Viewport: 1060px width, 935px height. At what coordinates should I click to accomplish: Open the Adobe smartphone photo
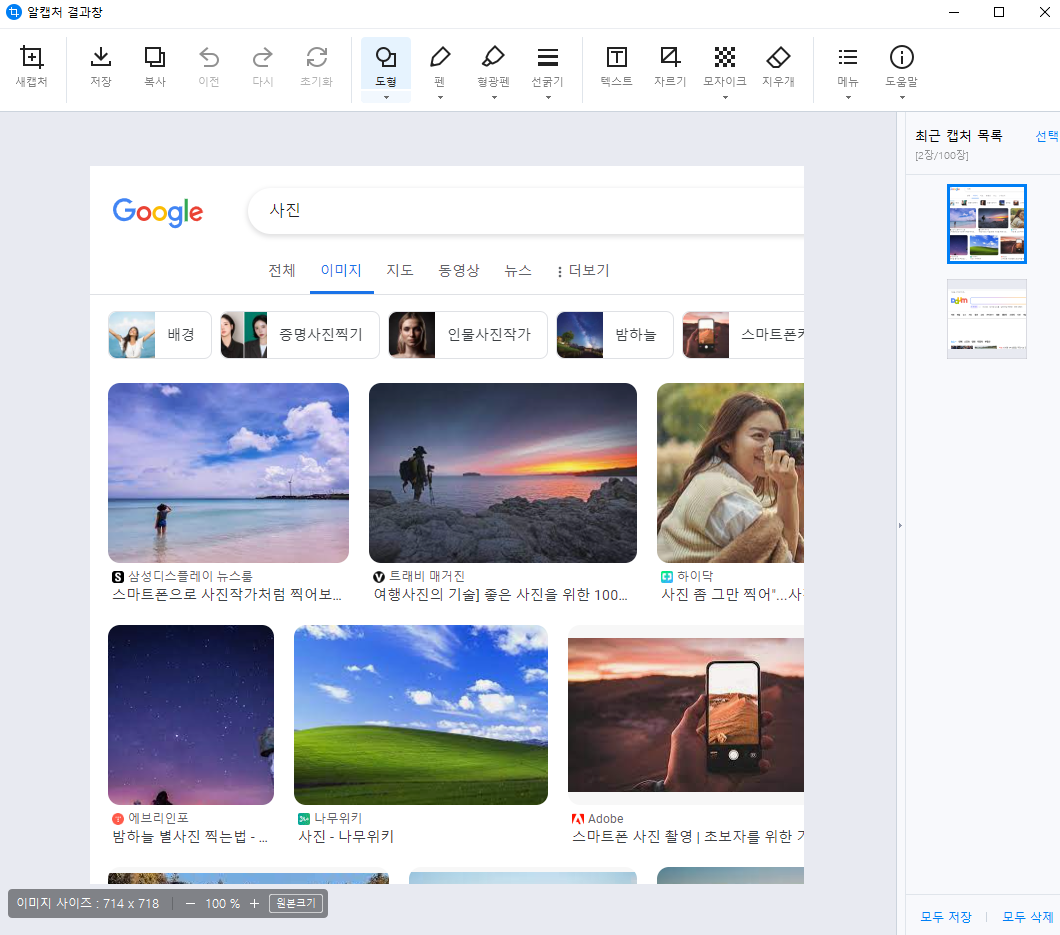[685, 715]
